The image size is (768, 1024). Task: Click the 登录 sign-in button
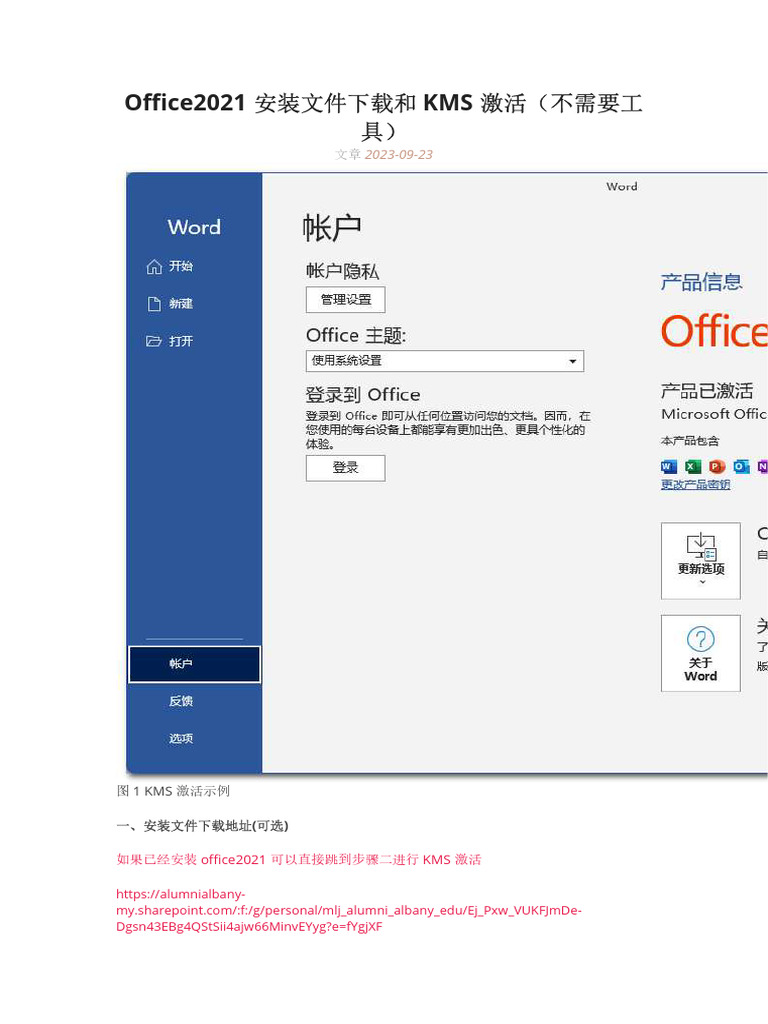click(345, 468)
